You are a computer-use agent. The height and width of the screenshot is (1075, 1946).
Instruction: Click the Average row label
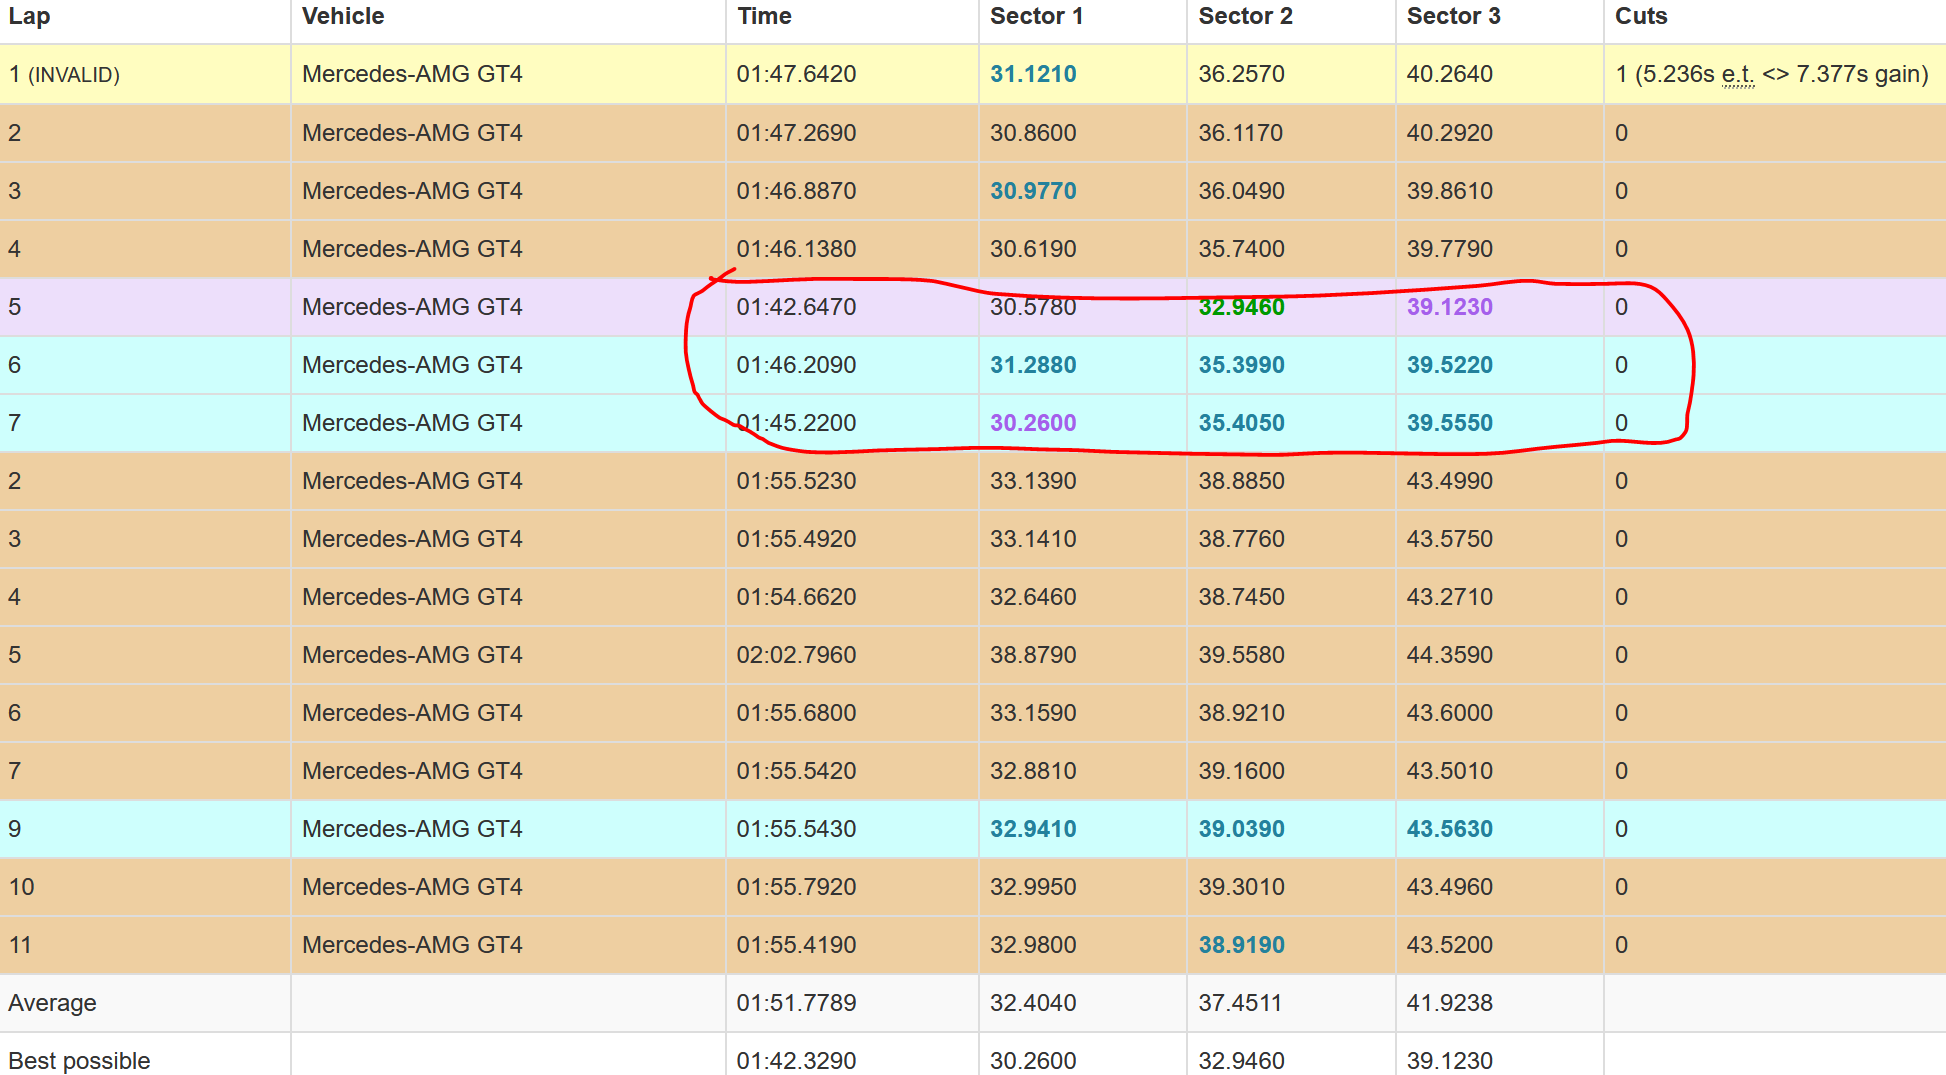52,1003
